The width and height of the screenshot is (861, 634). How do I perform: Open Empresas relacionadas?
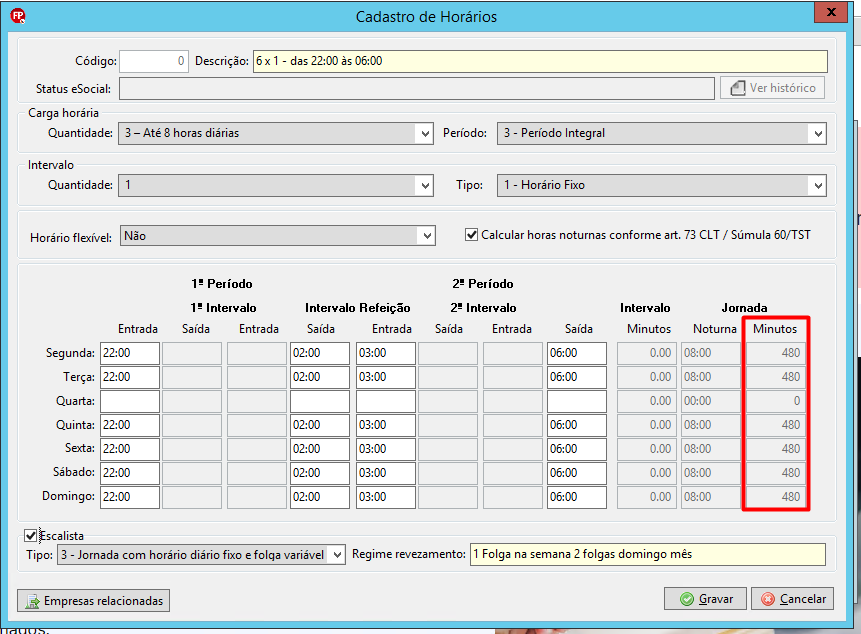click(x=93, y=601)
